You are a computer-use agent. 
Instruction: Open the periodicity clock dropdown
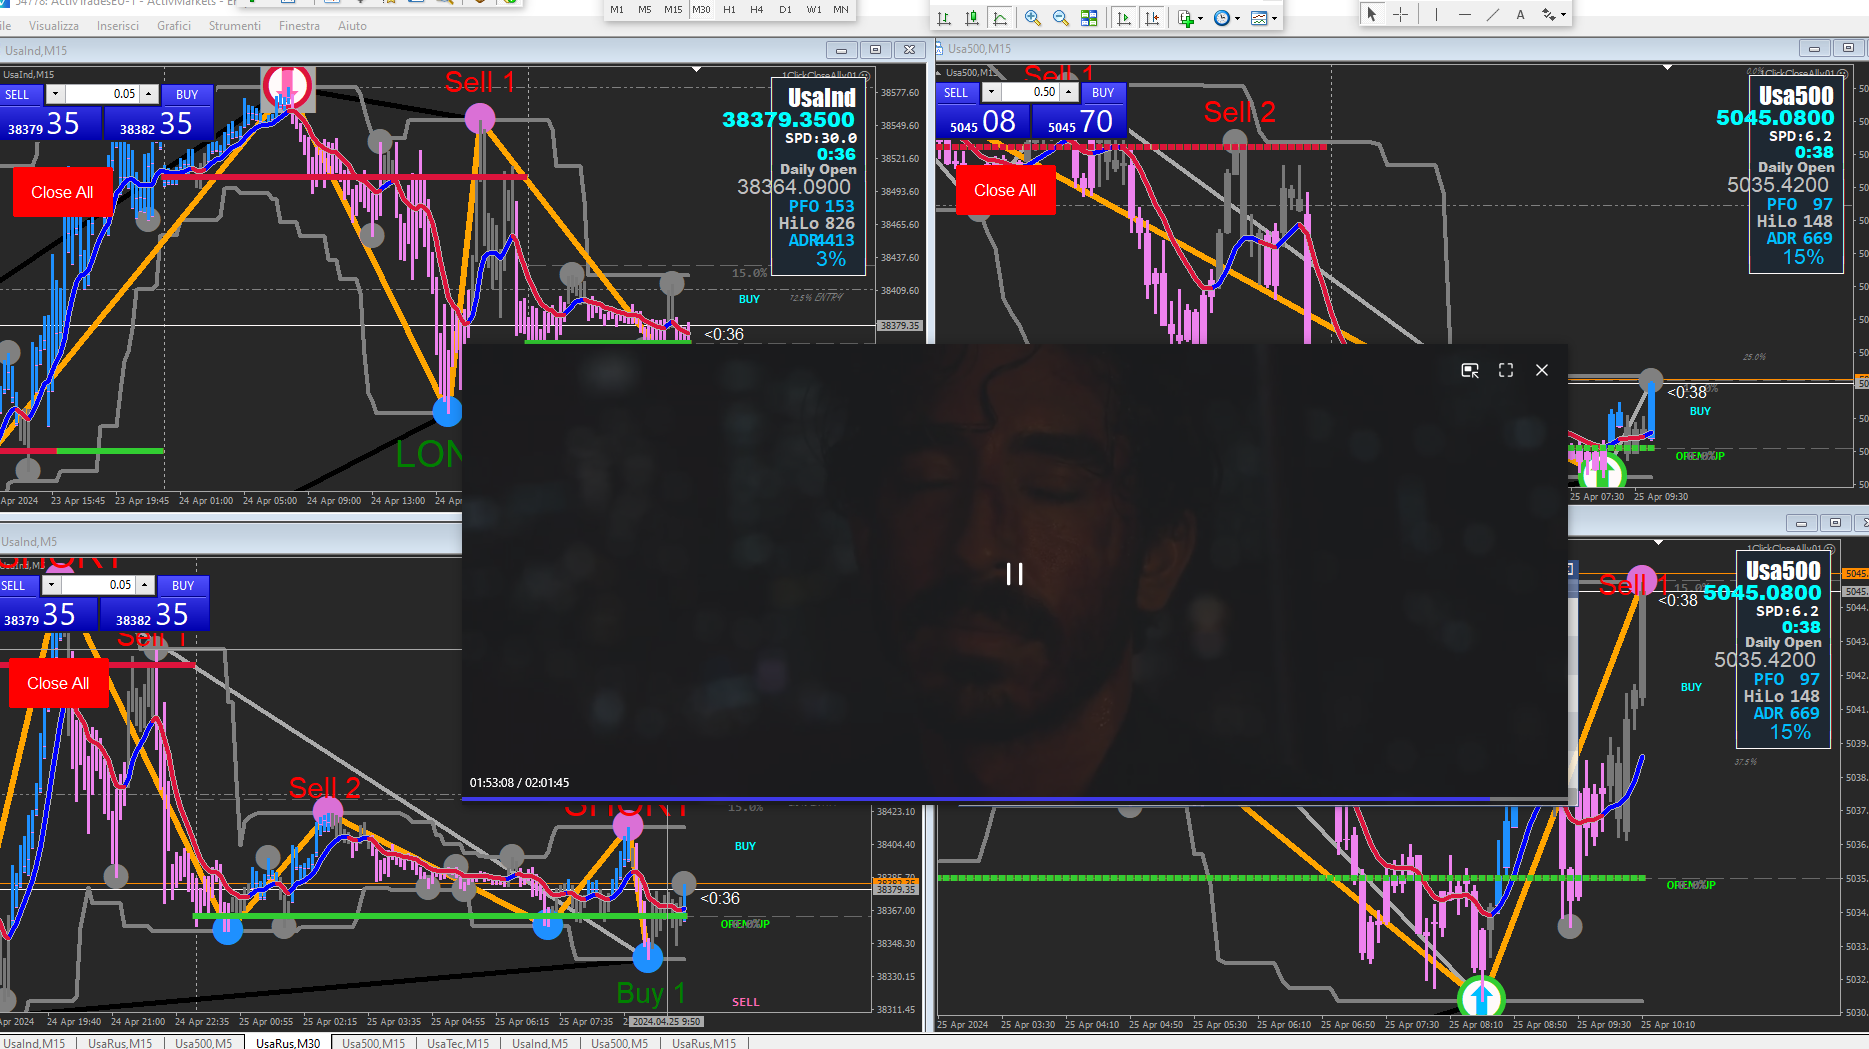click(x=1226, y=18)
